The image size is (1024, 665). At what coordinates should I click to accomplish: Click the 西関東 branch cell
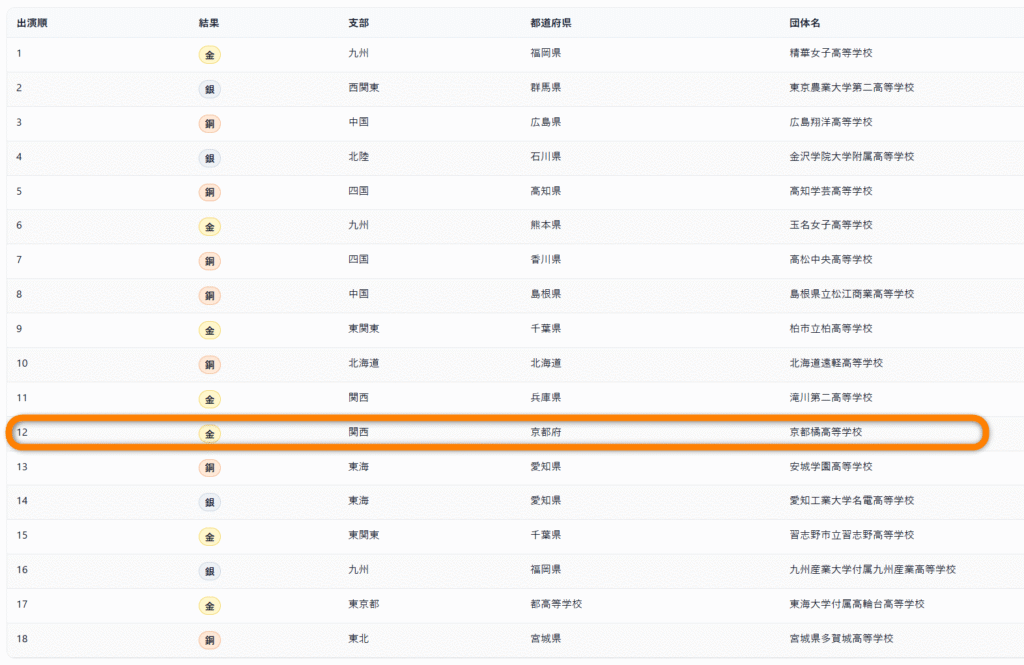click(x=363, y=88)
